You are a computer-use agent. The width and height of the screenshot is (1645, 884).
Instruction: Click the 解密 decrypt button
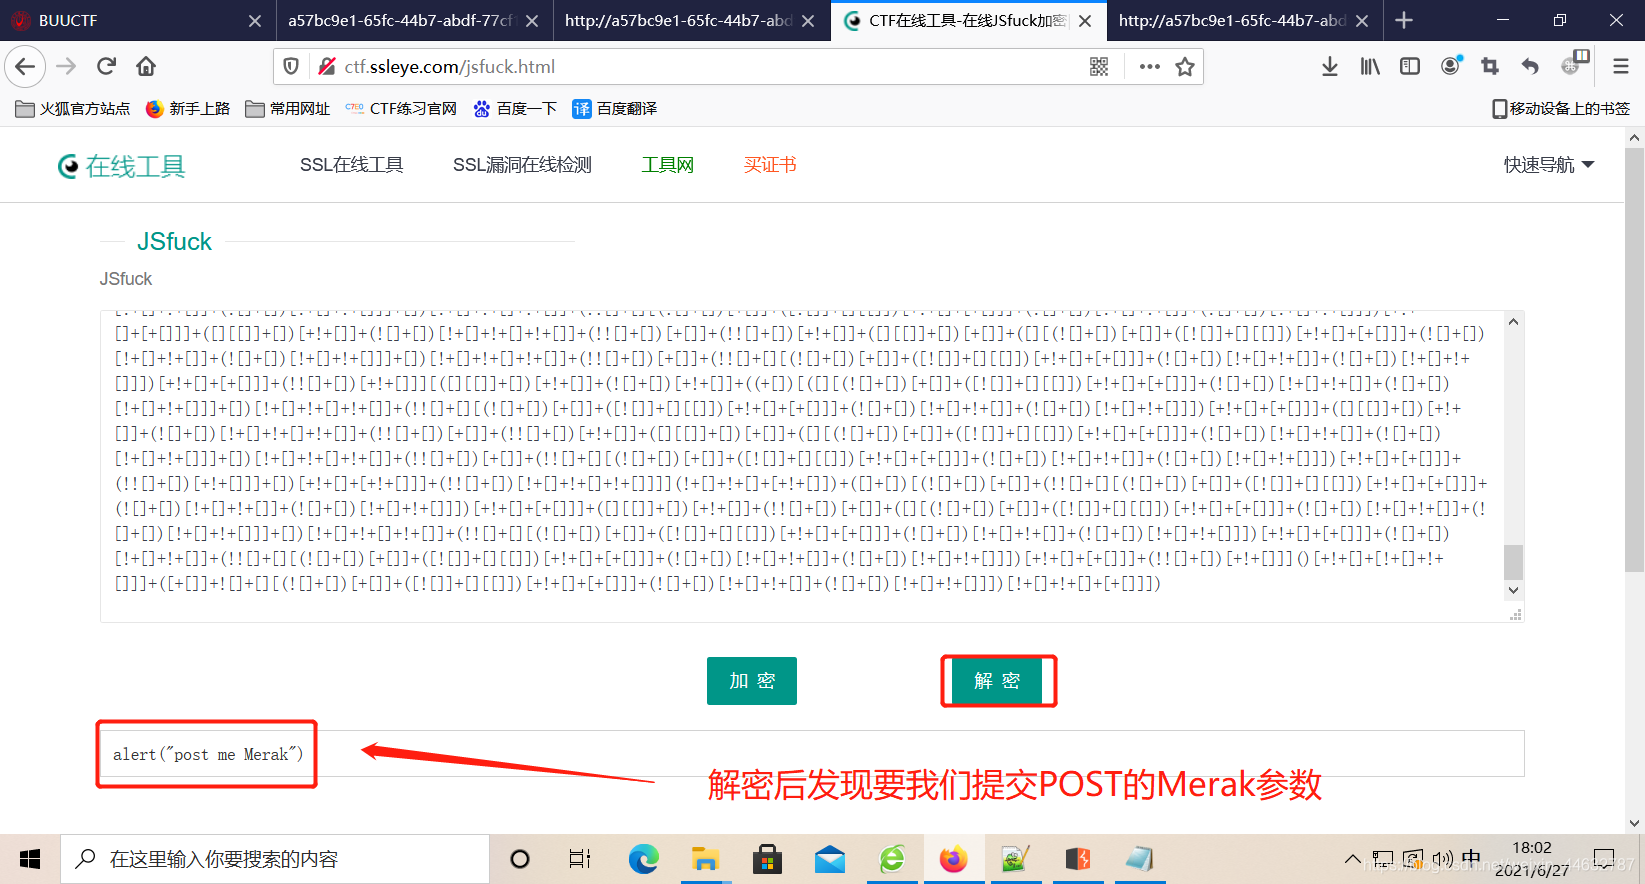(997, 681)
